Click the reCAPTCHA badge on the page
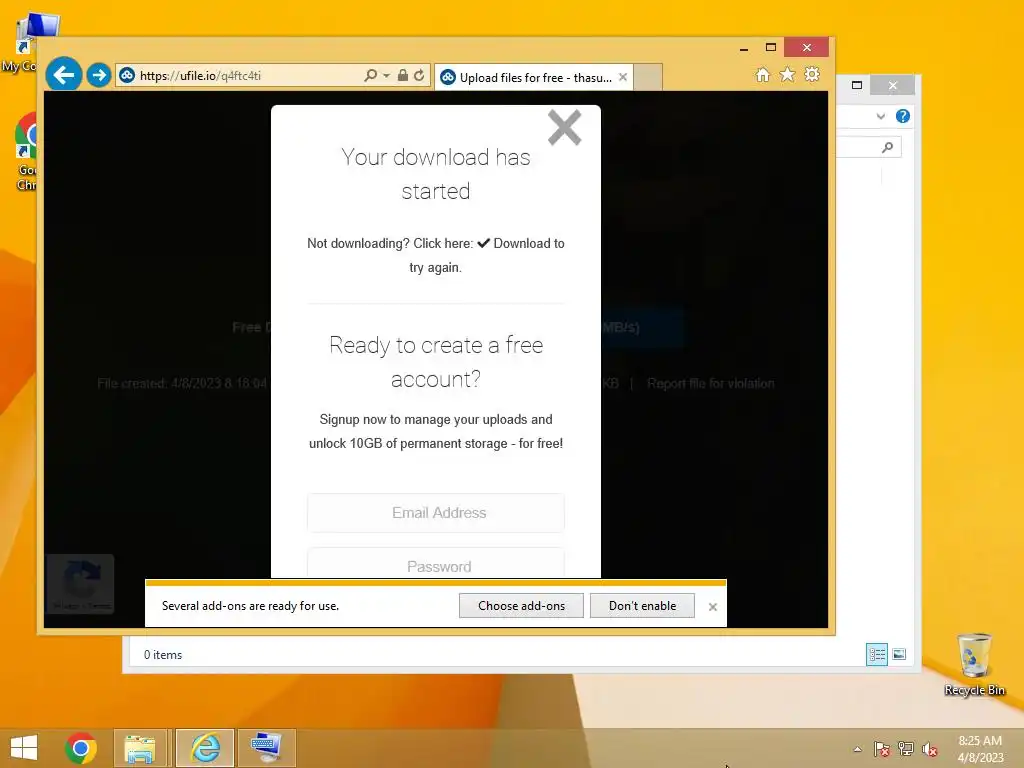1024x768 pixels. (80, 583)
